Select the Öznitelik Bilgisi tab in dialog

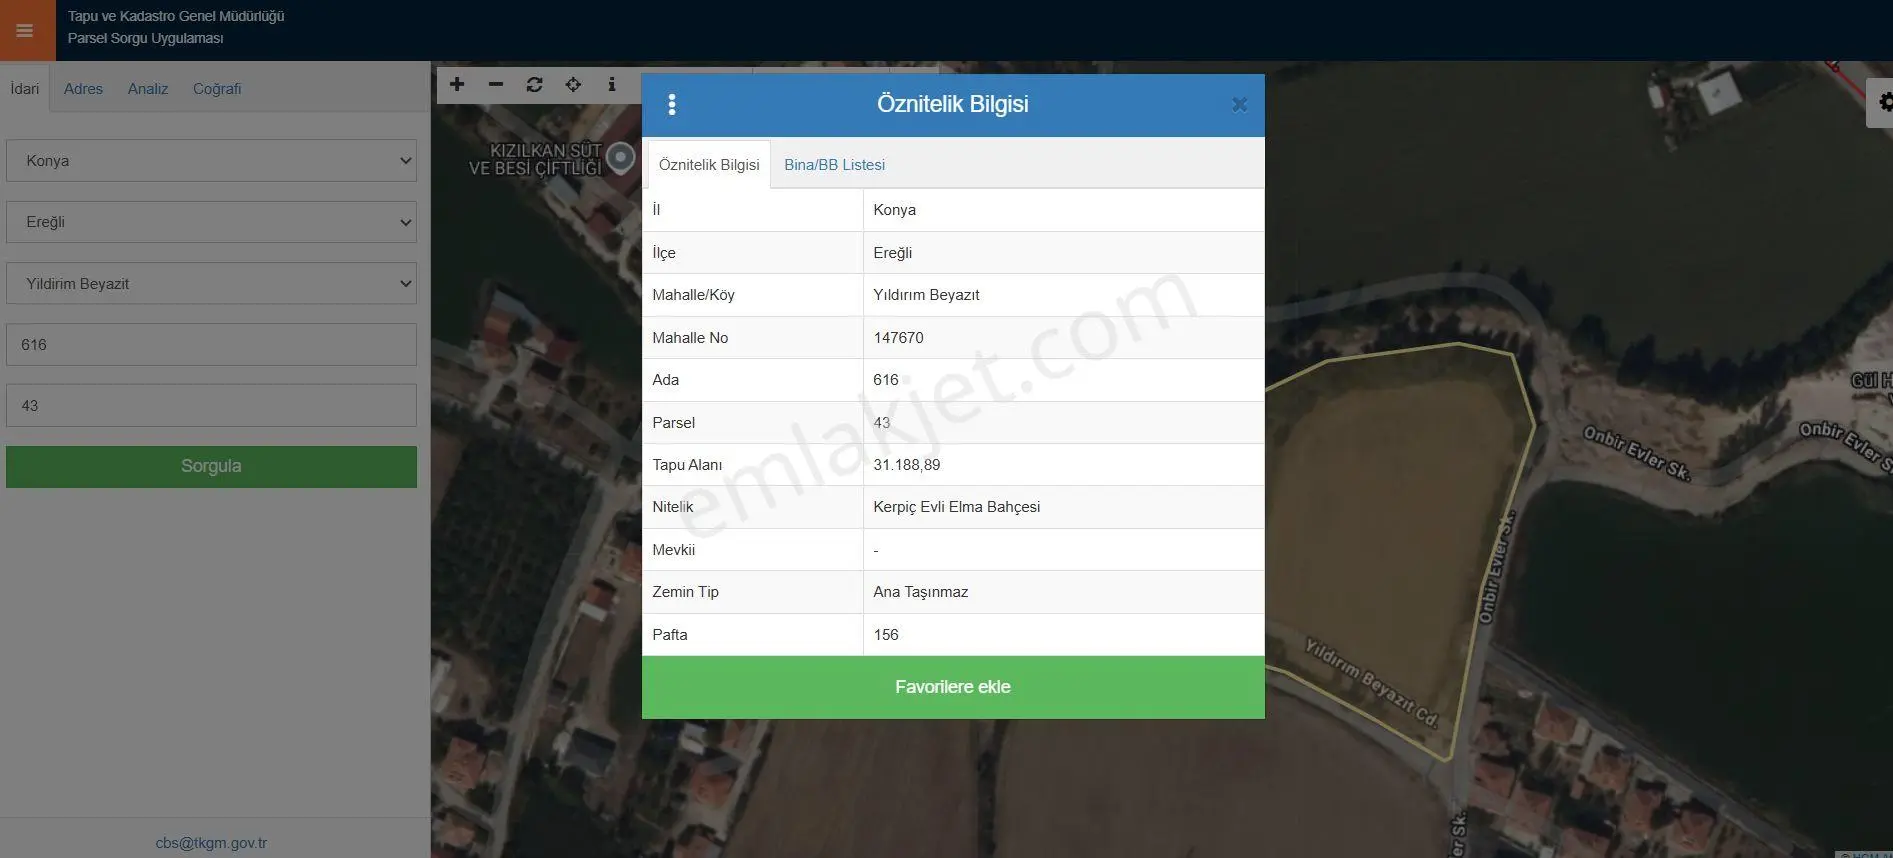tap(709, 165)
